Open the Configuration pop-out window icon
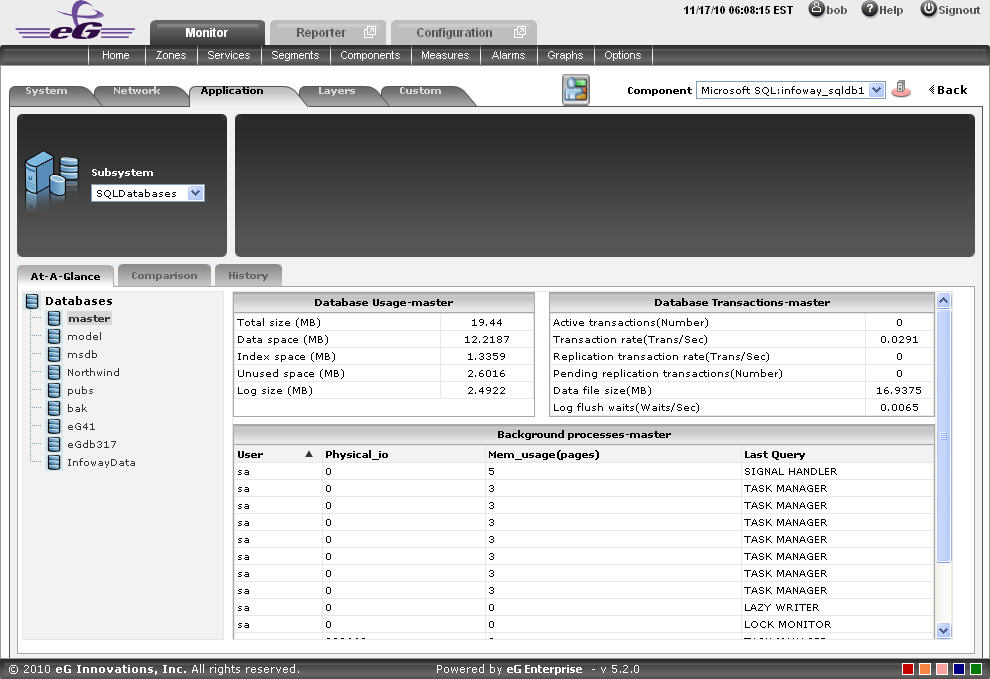Screen dimensions: 990x679 tap(520, 32)
